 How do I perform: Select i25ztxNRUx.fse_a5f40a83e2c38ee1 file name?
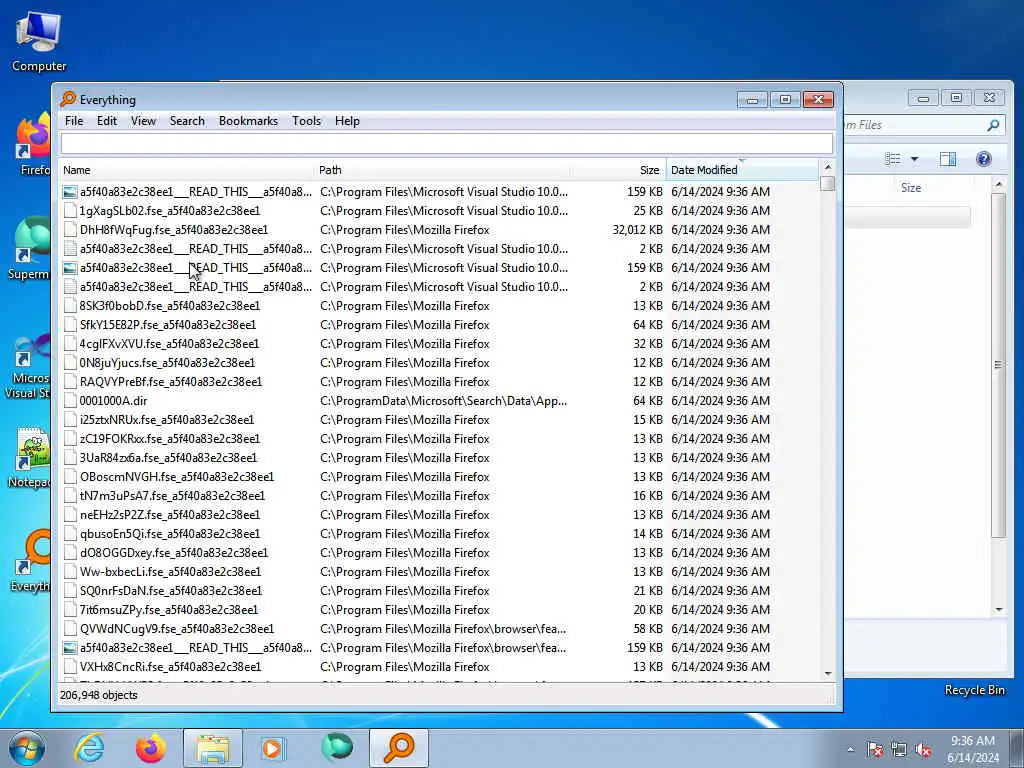coord(167,419)
